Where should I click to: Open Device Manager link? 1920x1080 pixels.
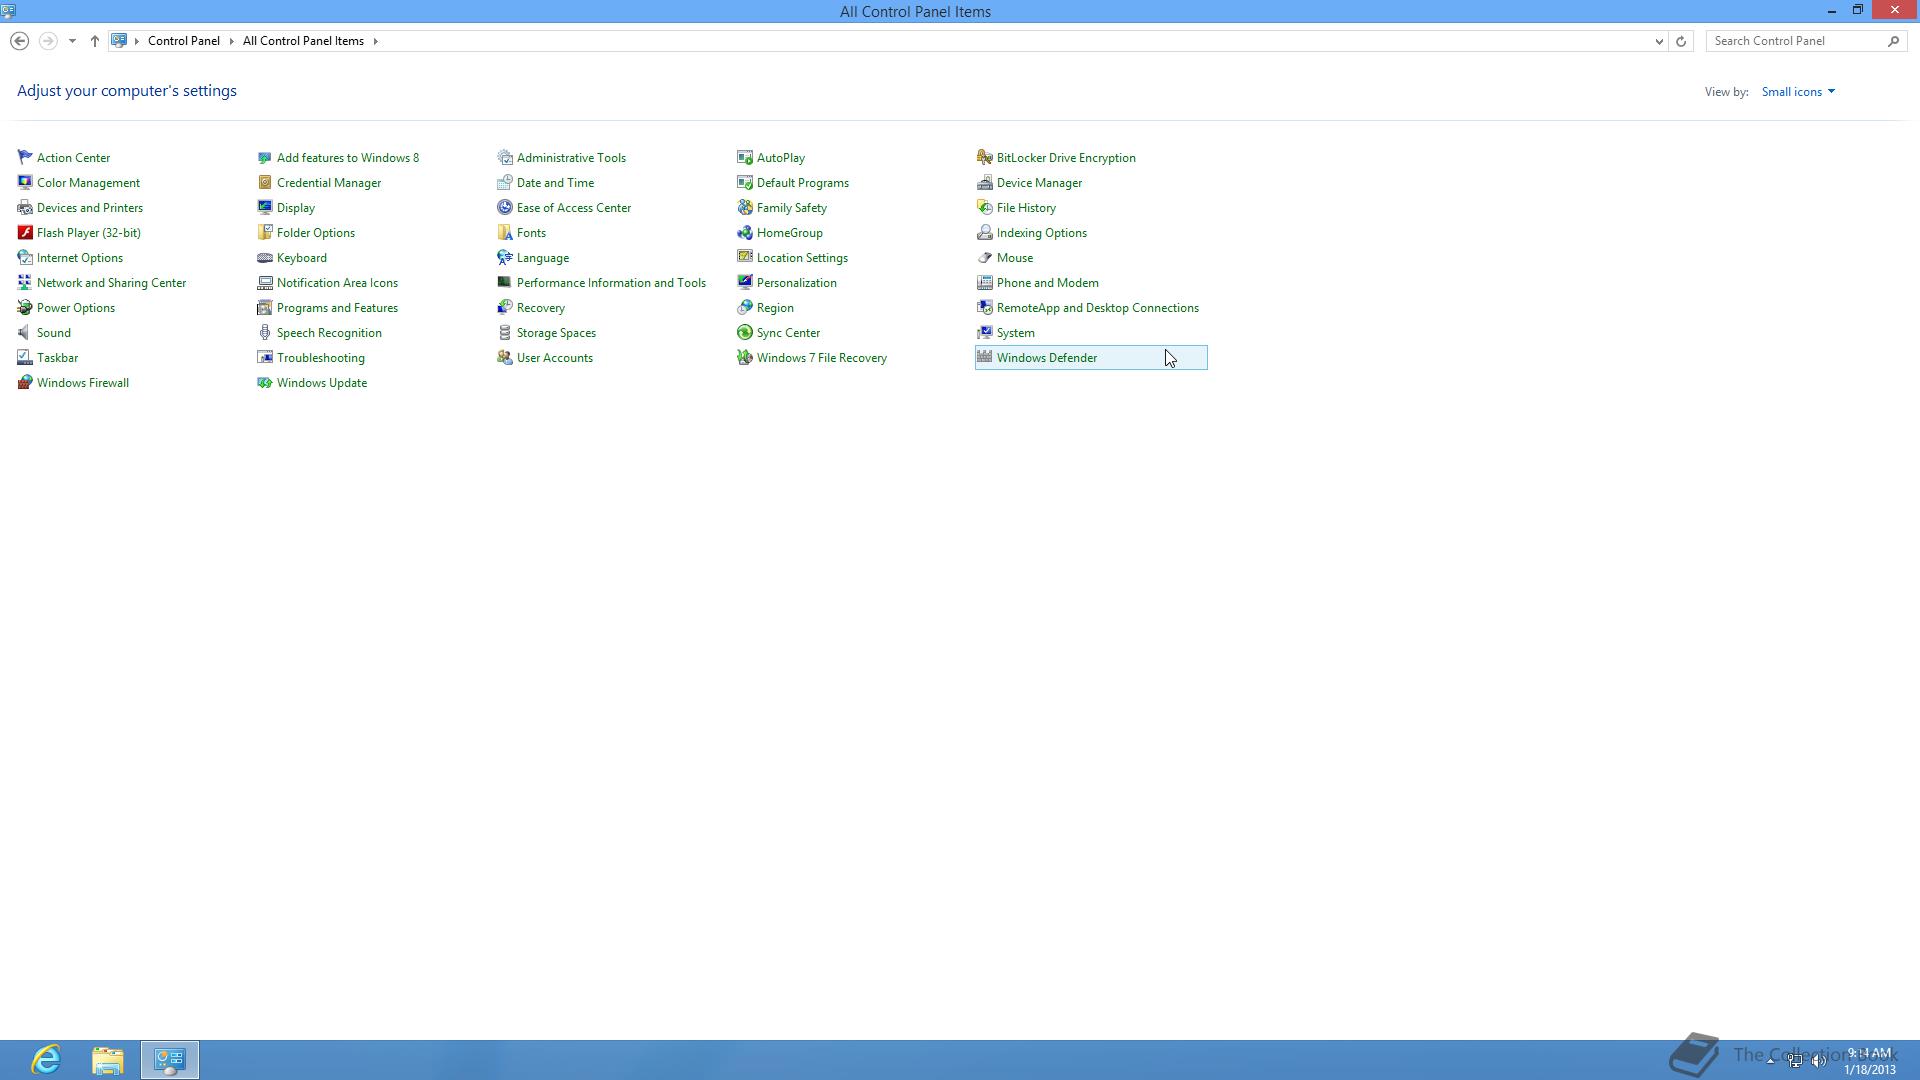pos(1039,182)
